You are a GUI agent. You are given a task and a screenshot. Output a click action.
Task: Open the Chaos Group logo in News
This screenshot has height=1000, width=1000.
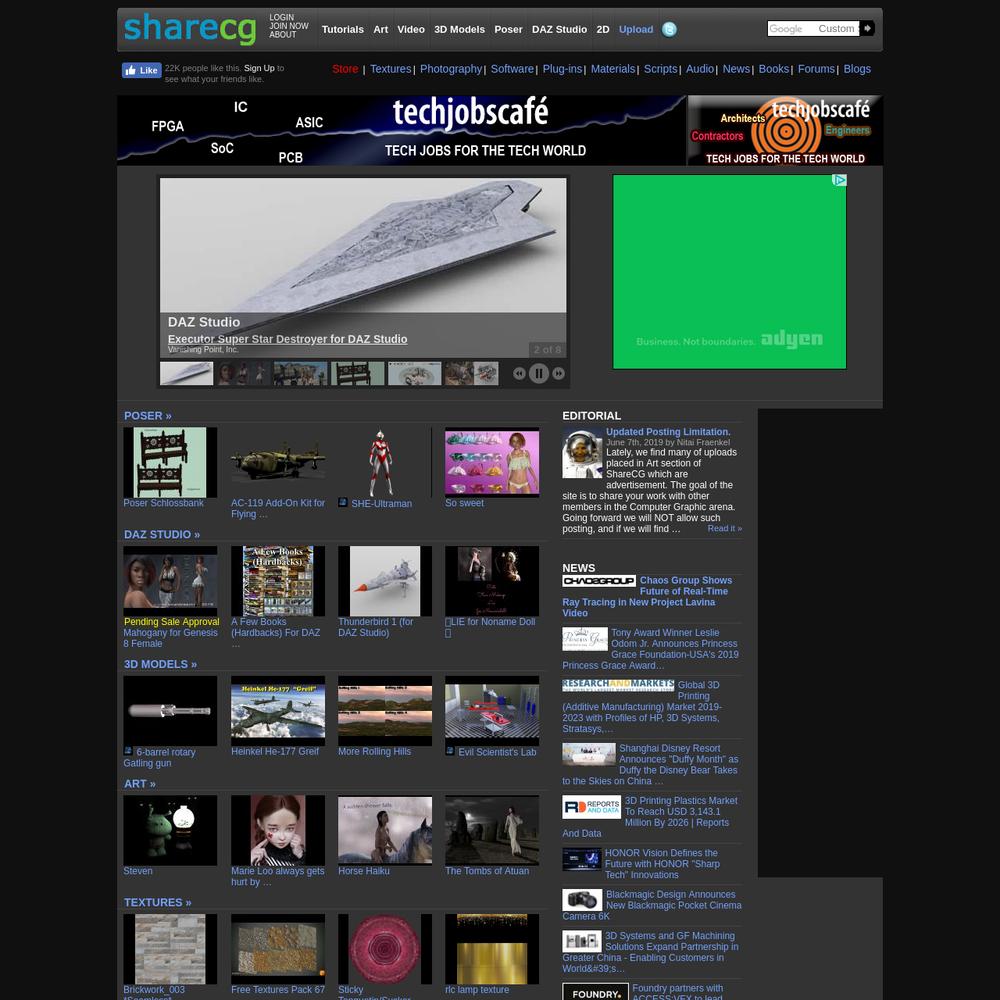click(x=599, y=581)
